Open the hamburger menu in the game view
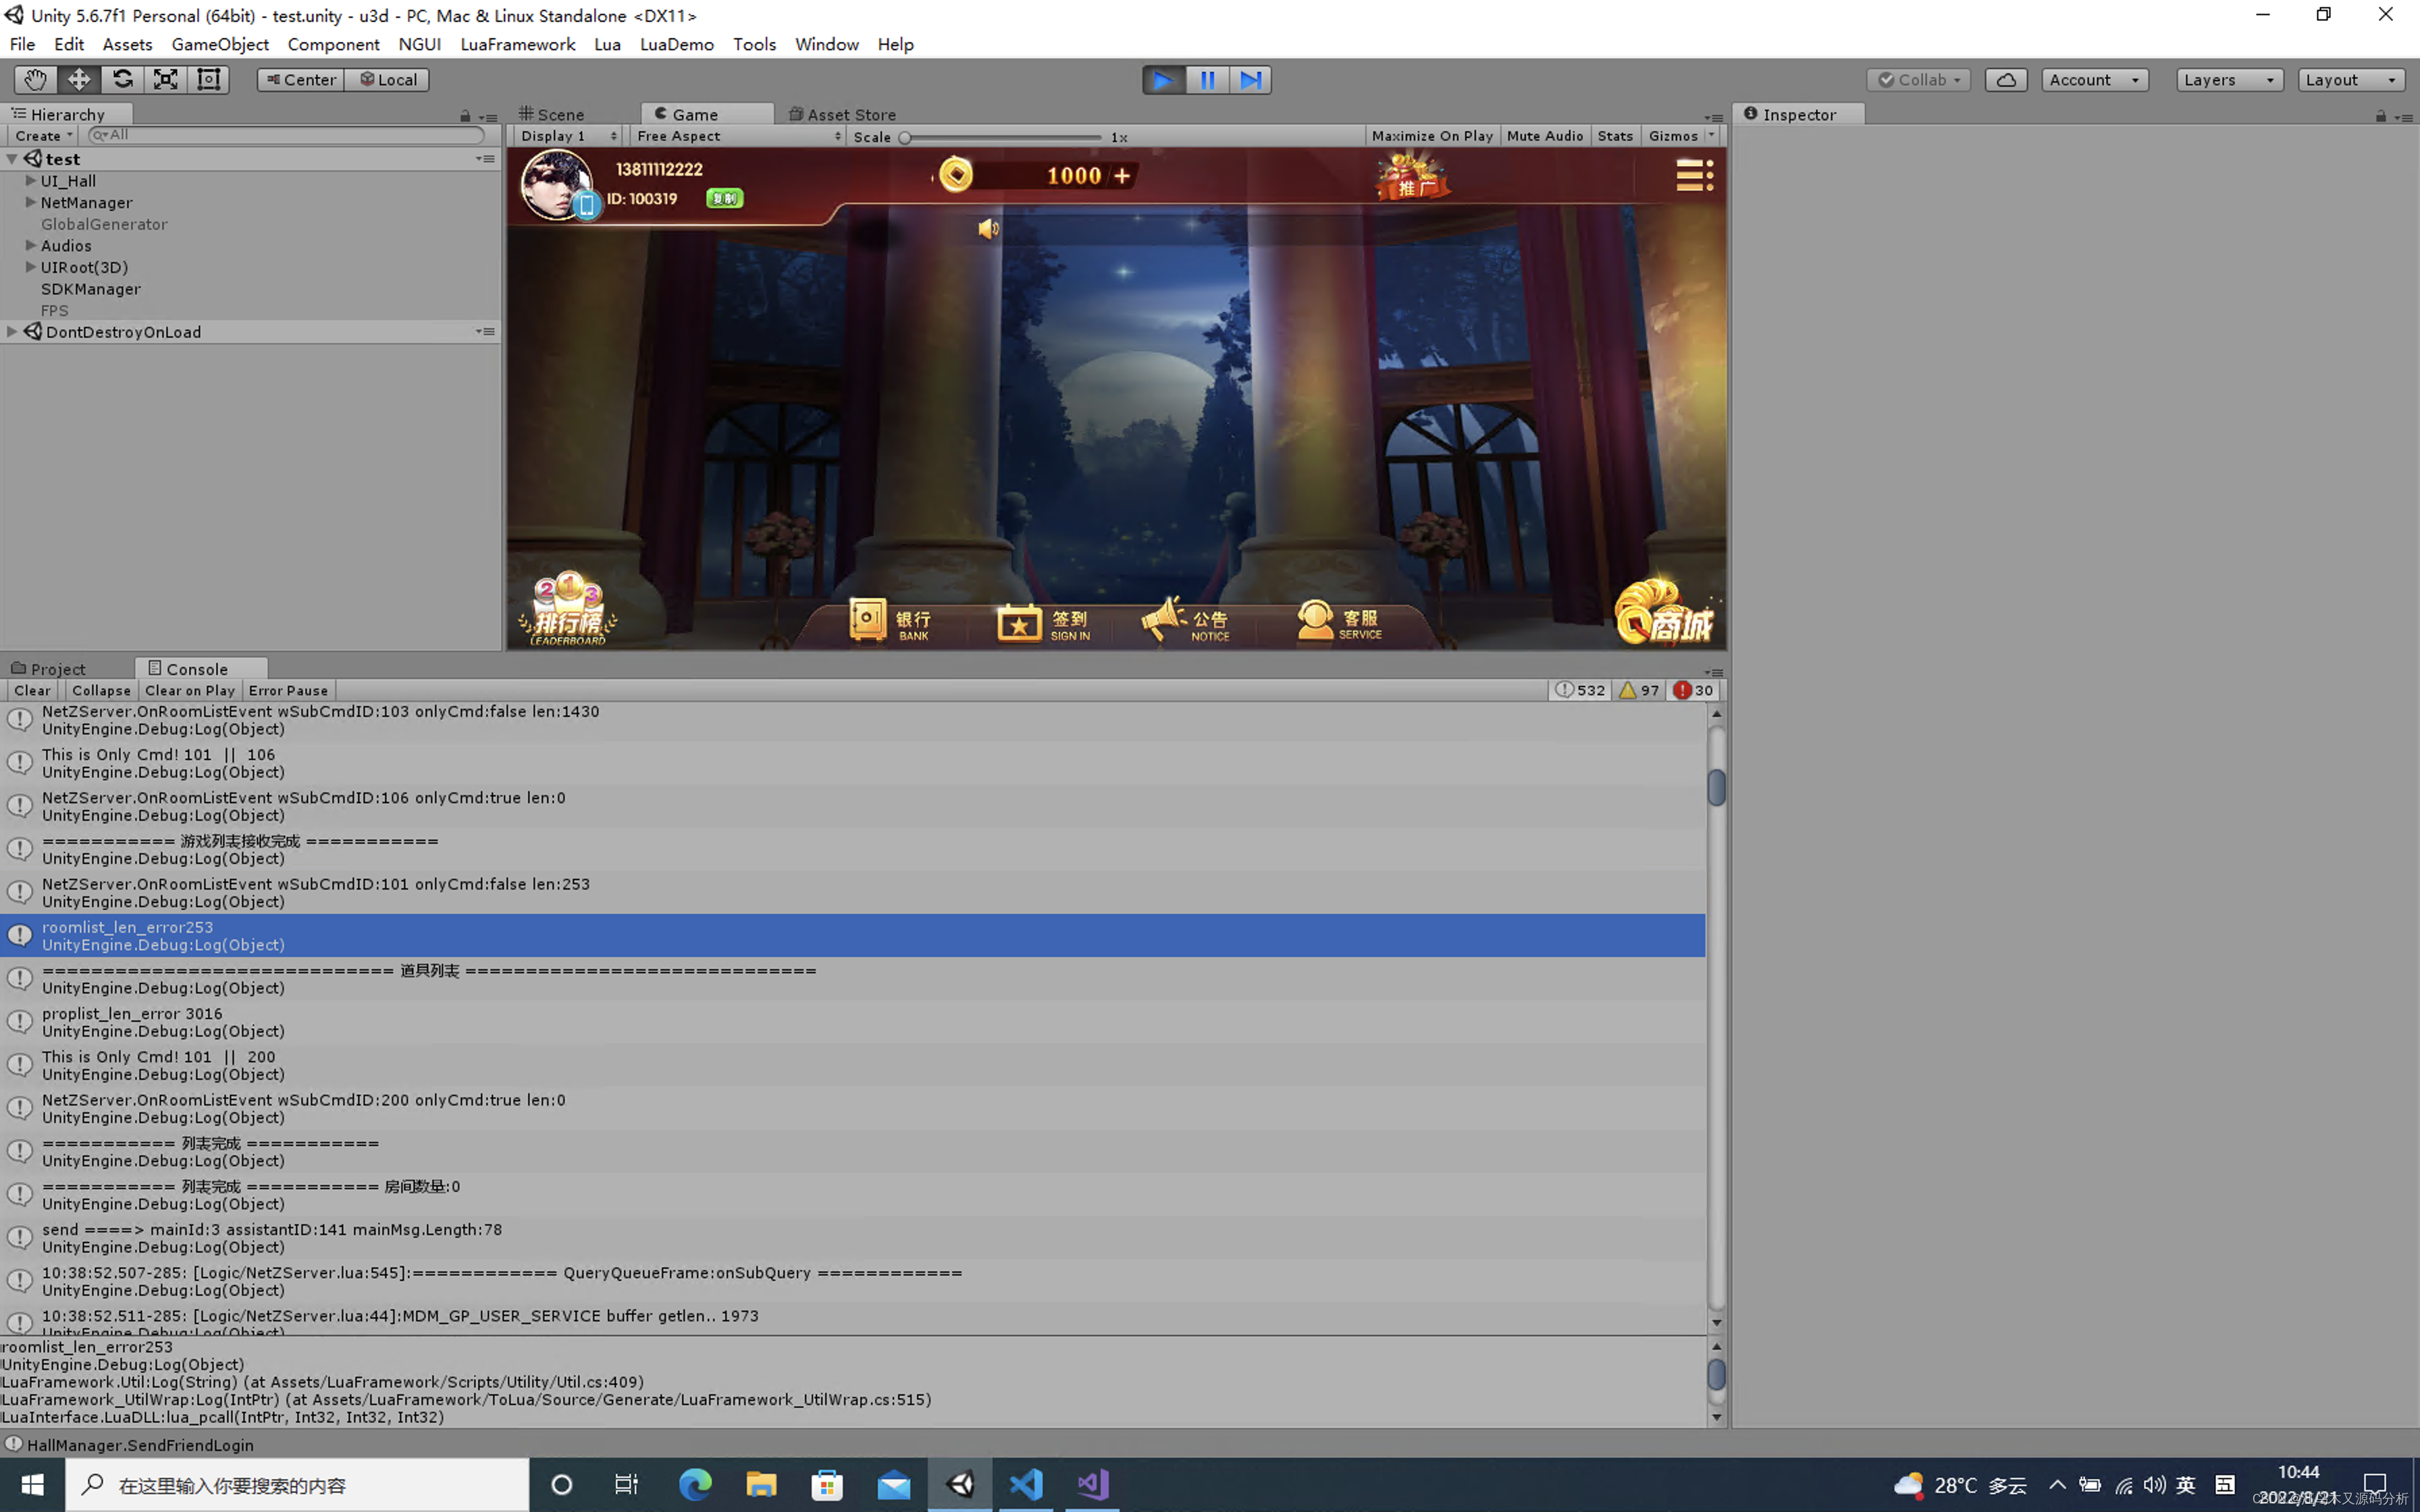2420x1512 pixels. [1694, 175]
